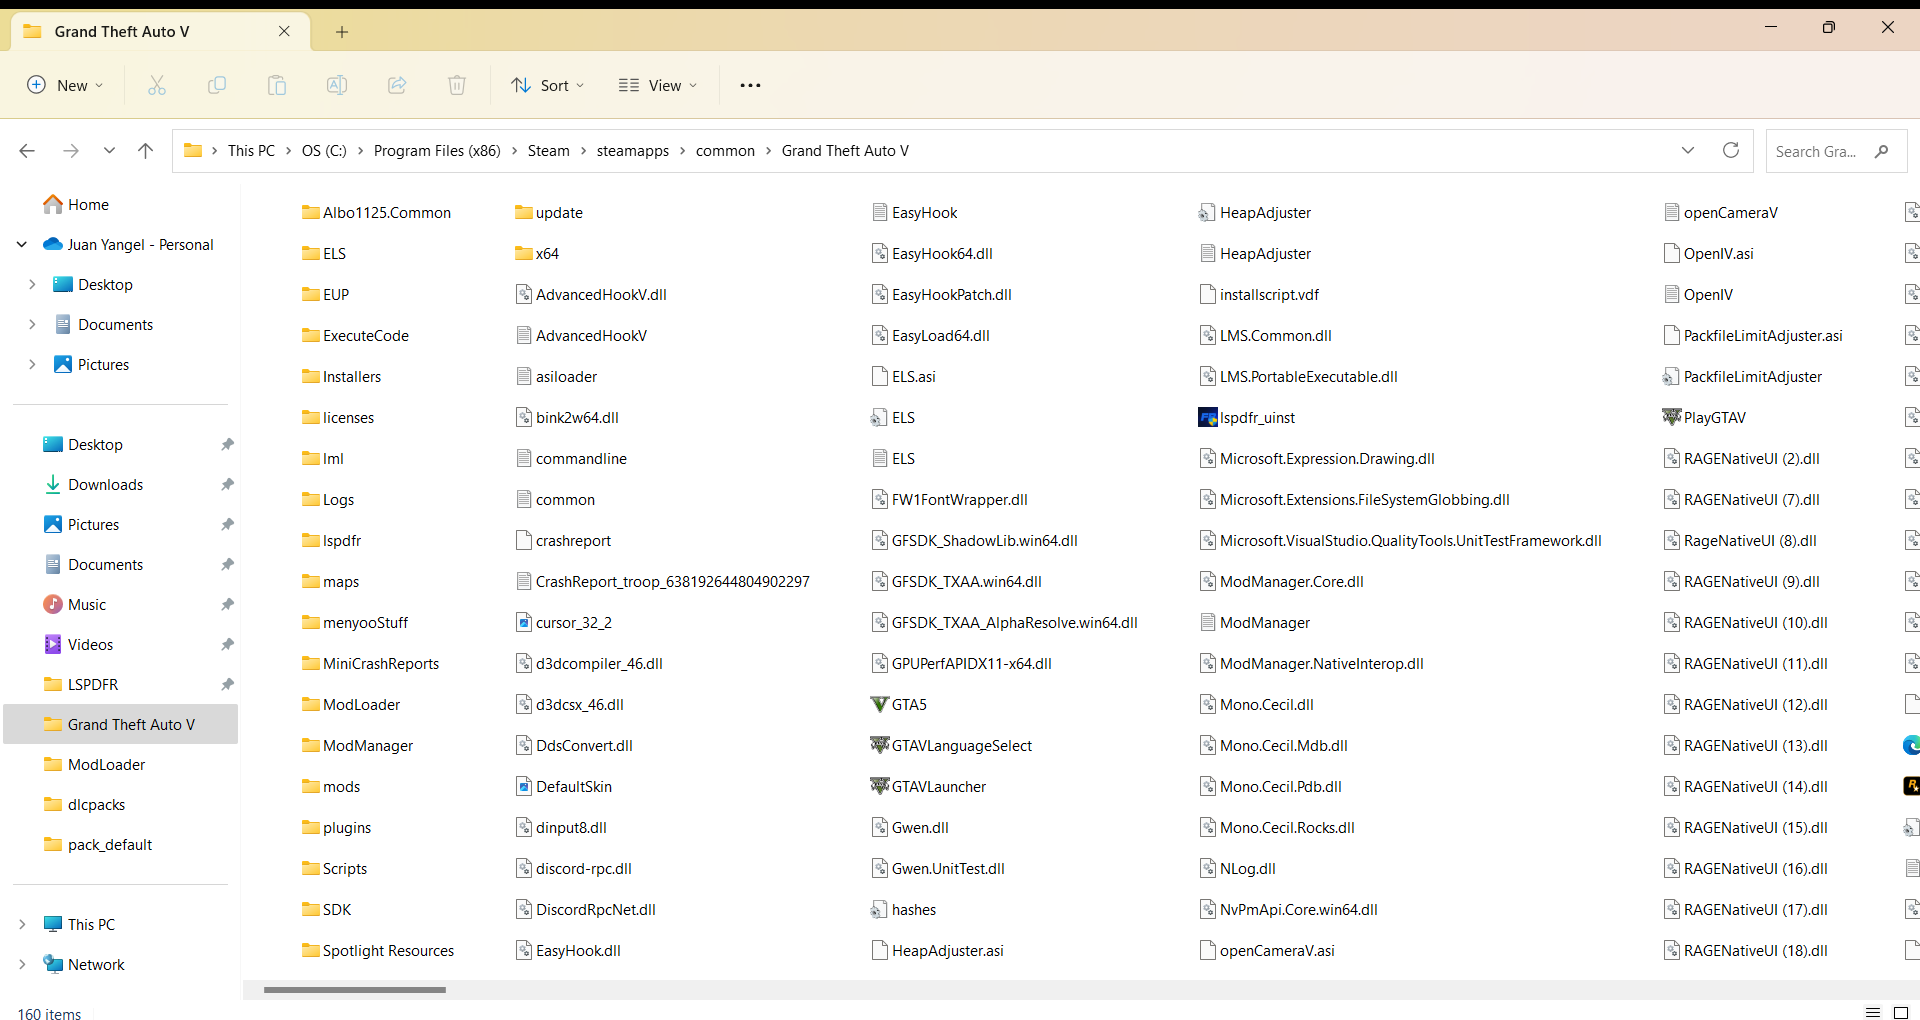Click the horizontal scrollbar thumb
This screenshot has height=1020, width=1920.
[x=355, y=990]
